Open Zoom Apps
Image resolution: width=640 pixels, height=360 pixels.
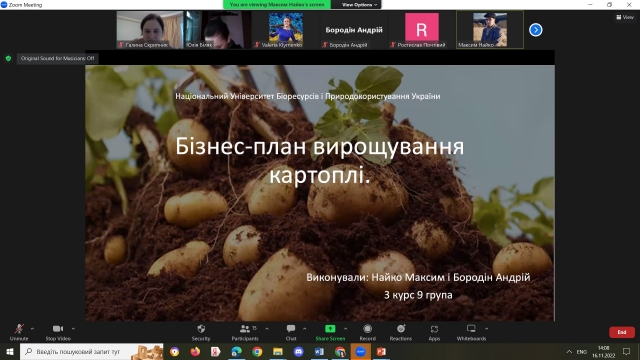pos(434,332)
